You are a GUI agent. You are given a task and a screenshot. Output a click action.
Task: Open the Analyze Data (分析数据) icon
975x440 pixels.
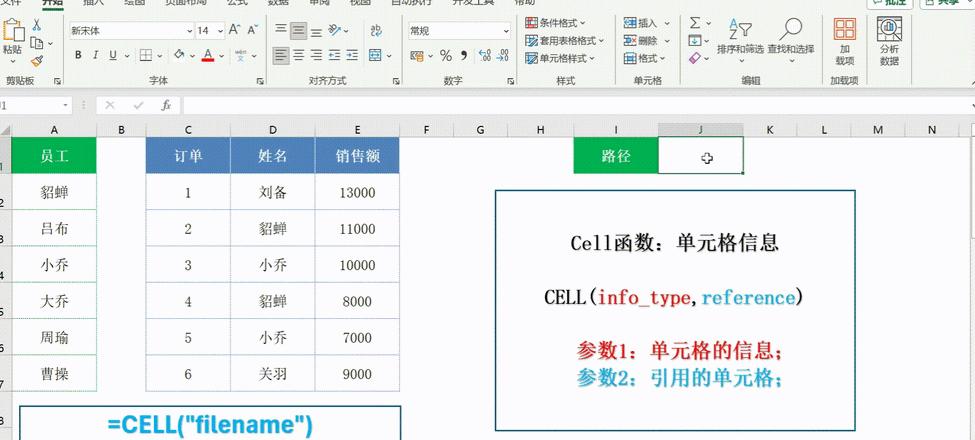(889, 29)
